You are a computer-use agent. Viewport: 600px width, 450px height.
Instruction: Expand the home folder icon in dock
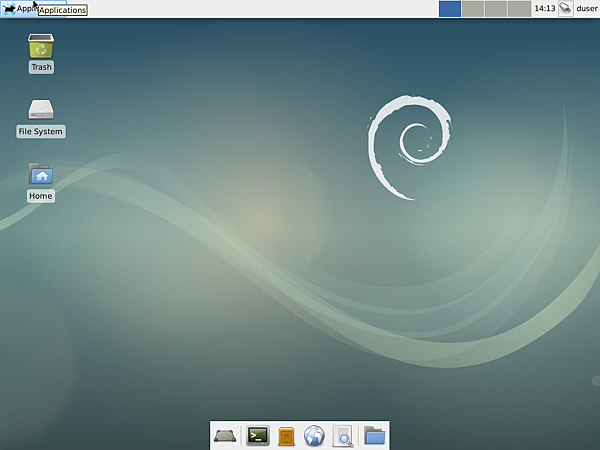pyautogui.click(x=374, y=436)
